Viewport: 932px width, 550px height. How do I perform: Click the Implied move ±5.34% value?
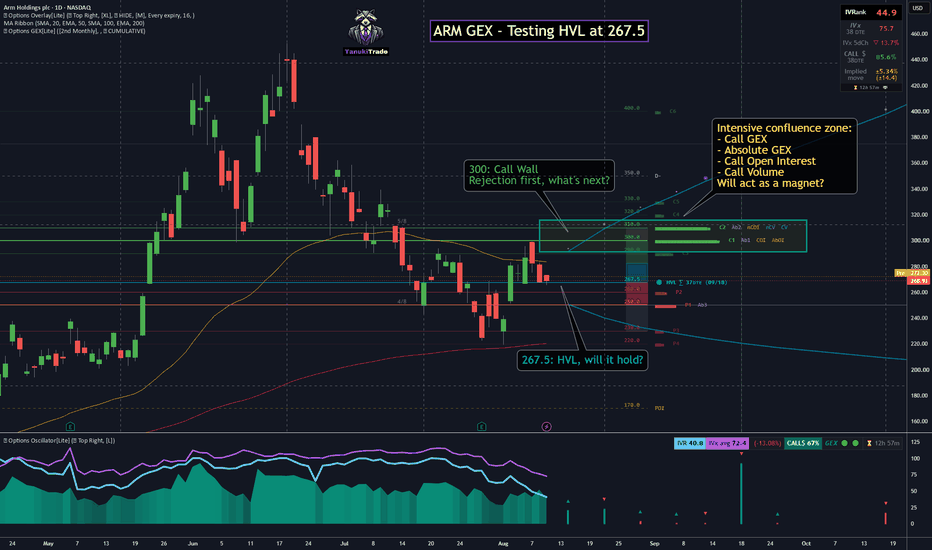(886, 71)
